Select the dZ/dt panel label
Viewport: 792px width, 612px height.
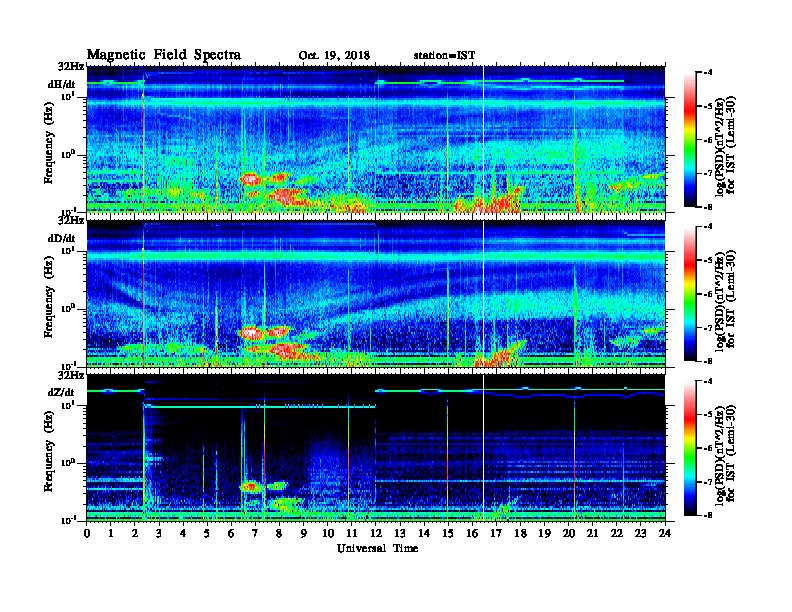click(61, 392)
